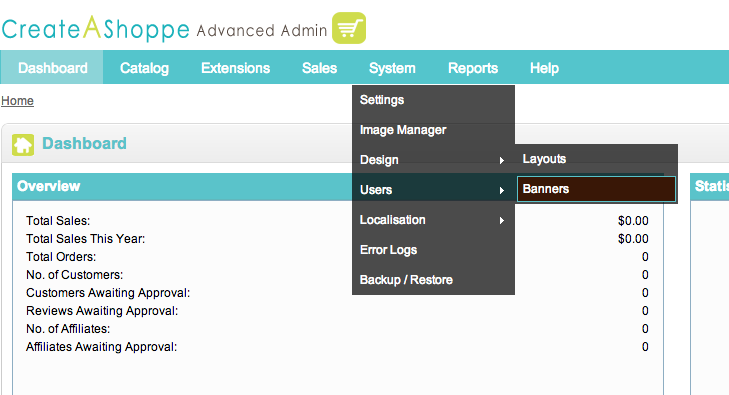Click the 'Total Sales:' label
The width and height of the screenshot is (729, 395).
[x=58, y=221]
